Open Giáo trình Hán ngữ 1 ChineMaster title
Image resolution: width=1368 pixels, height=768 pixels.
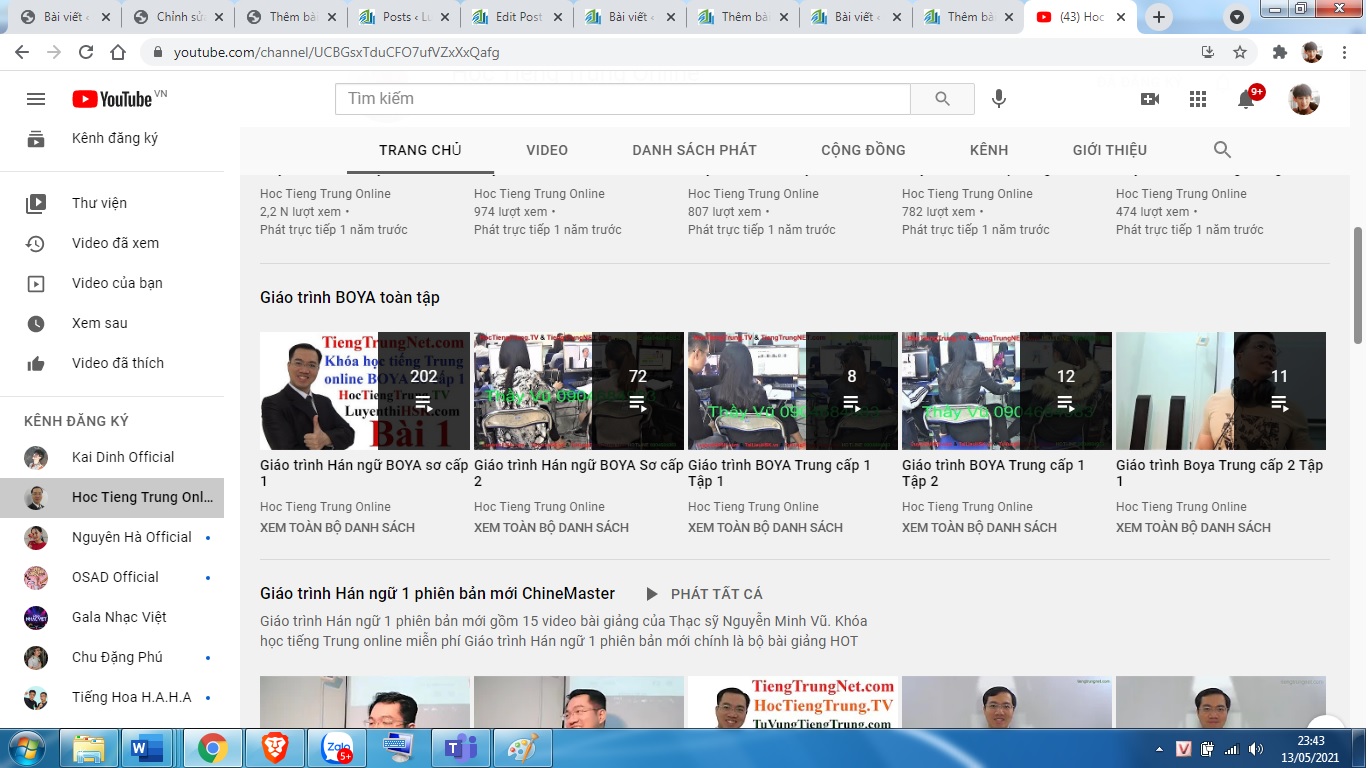point(437,594)
